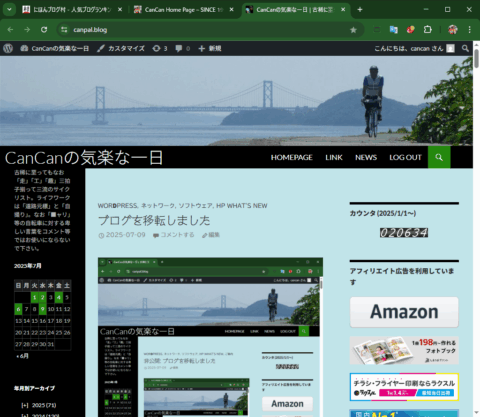Image resolution: width=480 pixels, height=417 pixels.
Task: Click the Amazon affiliate button
Action: pos(404,312)
